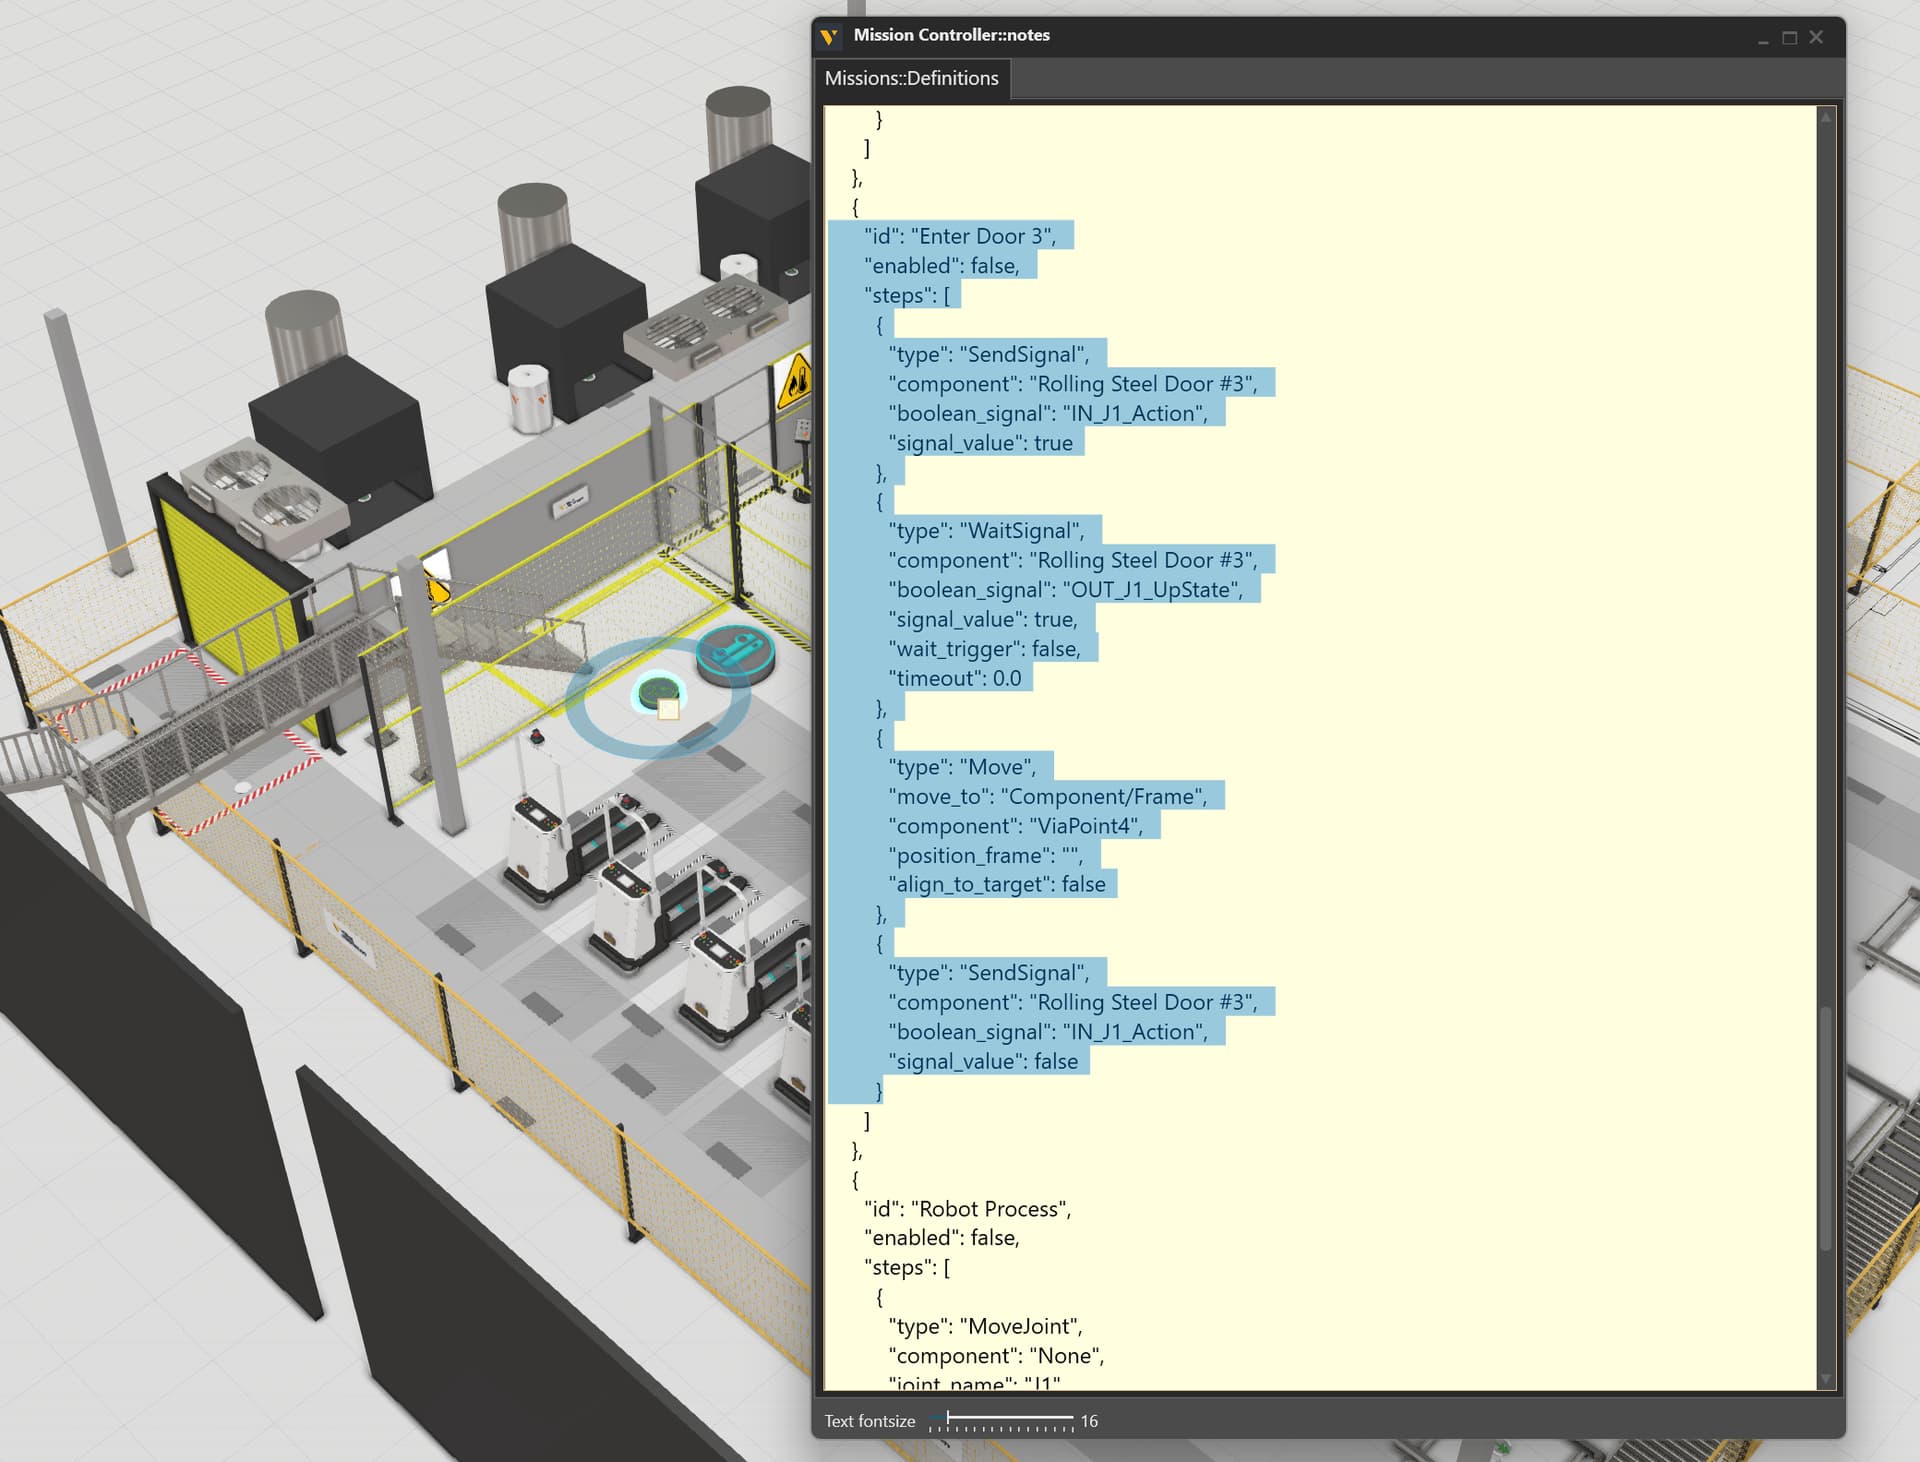Click the "Robot Process" id text line
The image size is (1920, 1462).
point(967,1209)
